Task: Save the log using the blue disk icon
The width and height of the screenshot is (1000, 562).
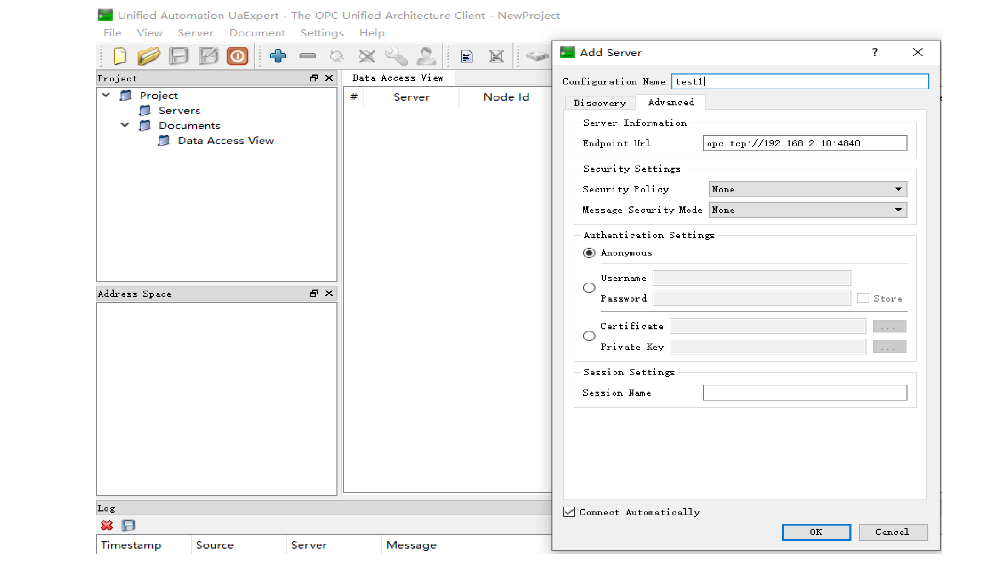Action: coord(128,525)
